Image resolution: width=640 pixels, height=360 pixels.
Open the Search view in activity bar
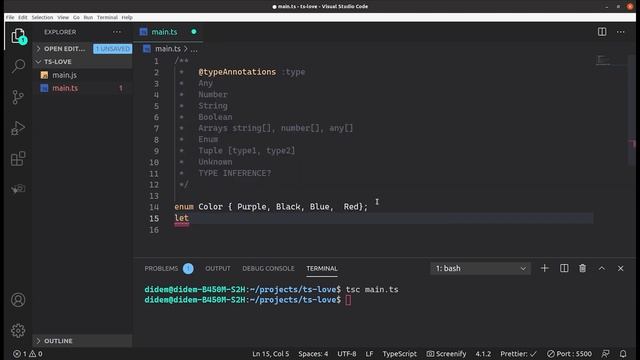[x=18, y=66]
